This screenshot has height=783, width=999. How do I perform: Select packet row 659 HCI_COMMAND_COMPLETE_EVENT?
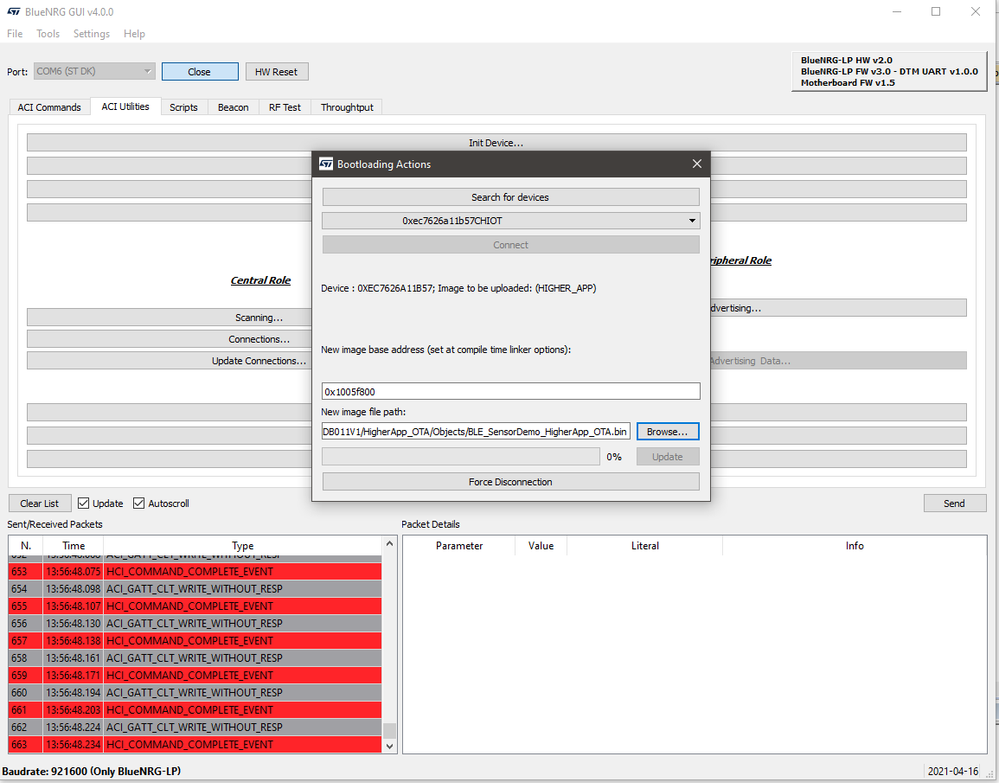coord(195,675)
